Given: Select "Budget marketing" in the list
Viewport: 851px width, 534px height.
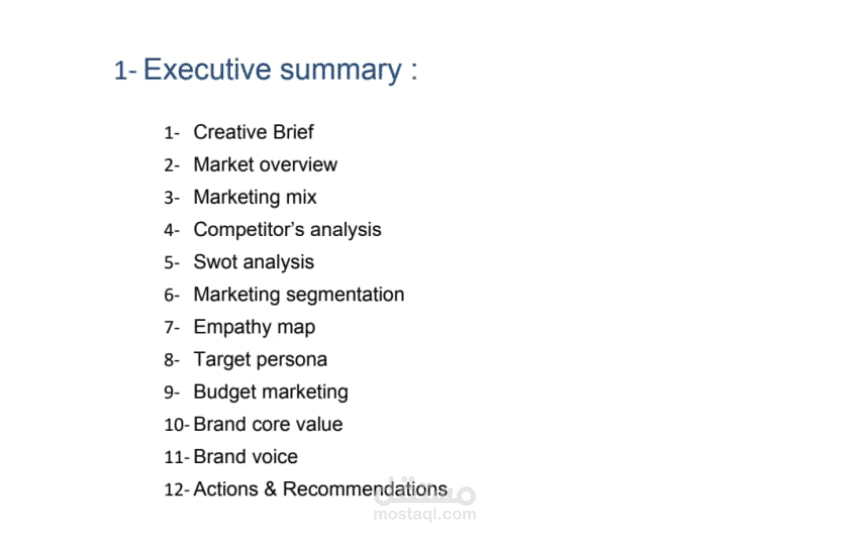Looking at the screenshot, I should (x=271, y=392).
